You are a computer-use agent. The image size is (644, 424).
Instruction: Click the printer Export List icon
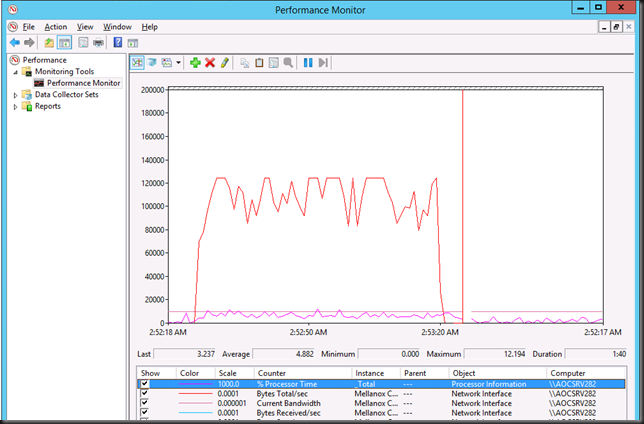(99, 42)
